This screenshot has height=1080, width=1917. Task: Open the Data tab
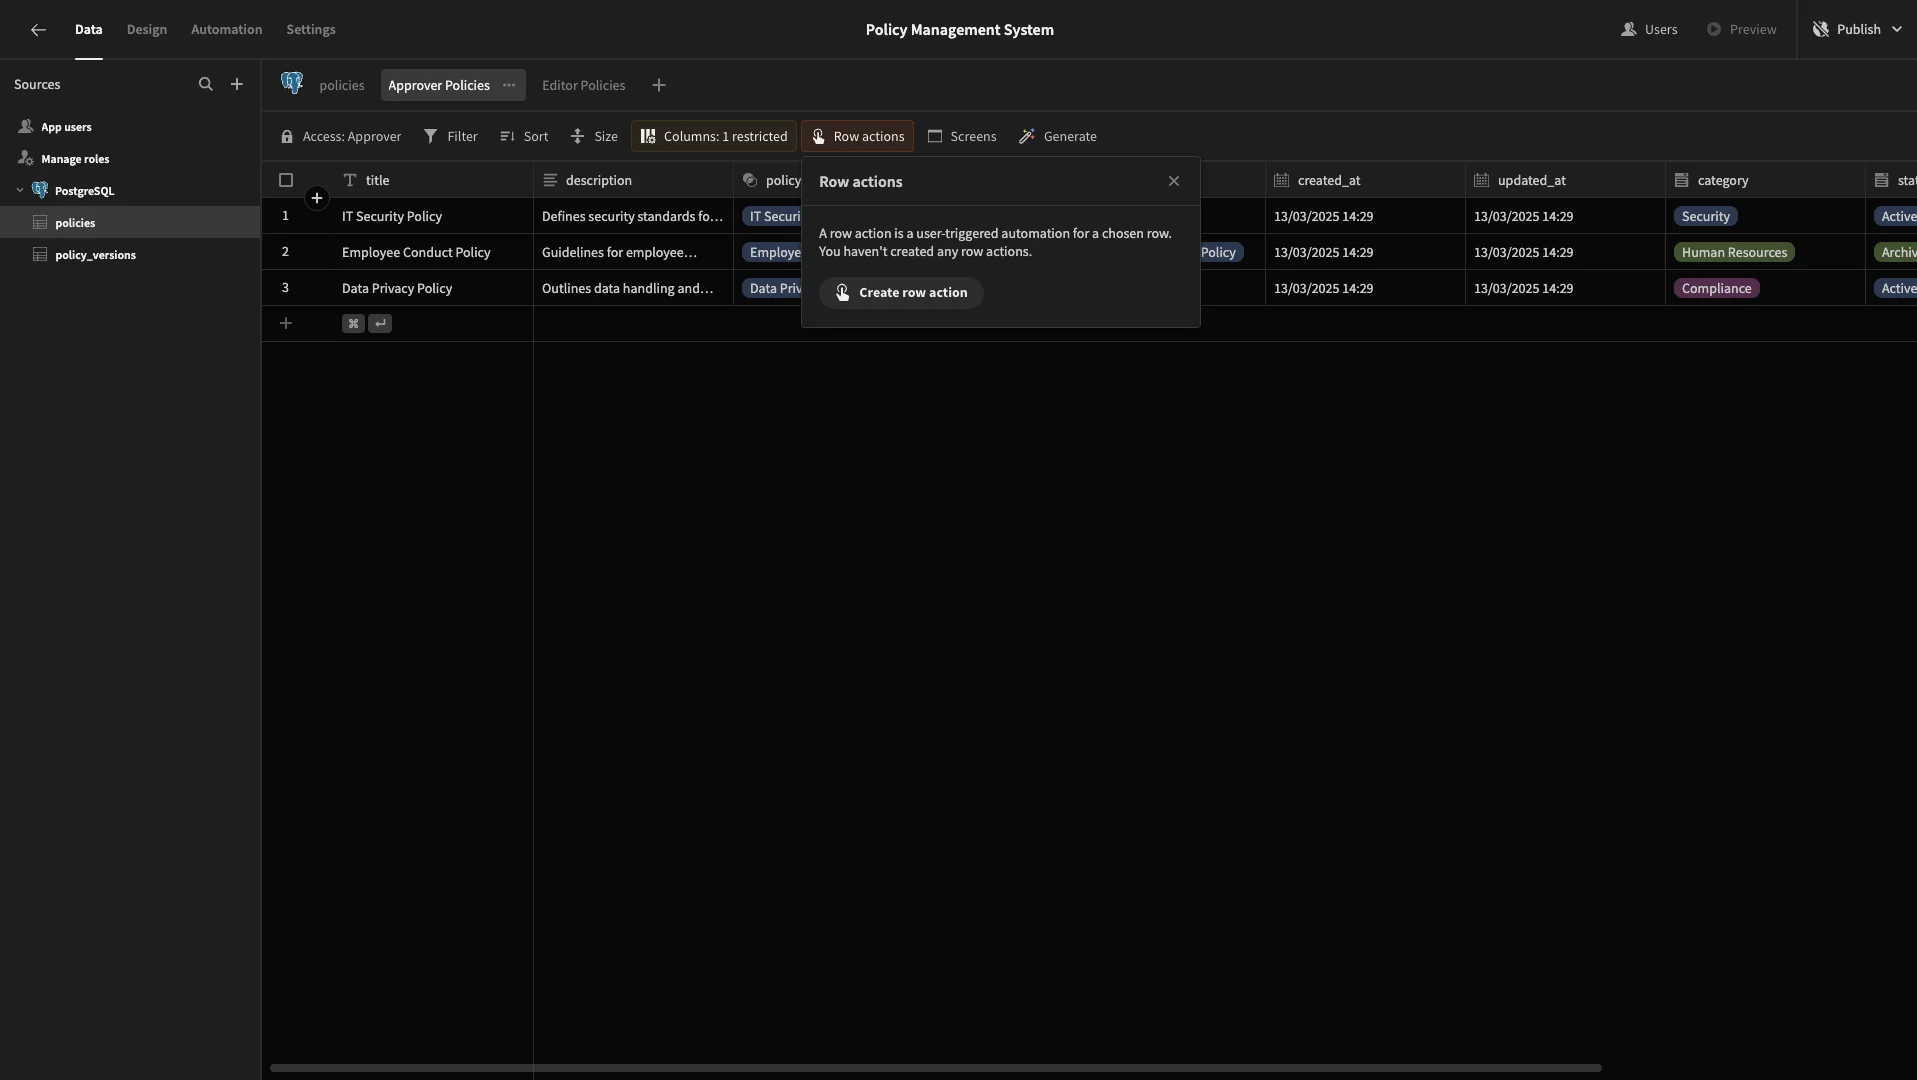click(88, 30)
